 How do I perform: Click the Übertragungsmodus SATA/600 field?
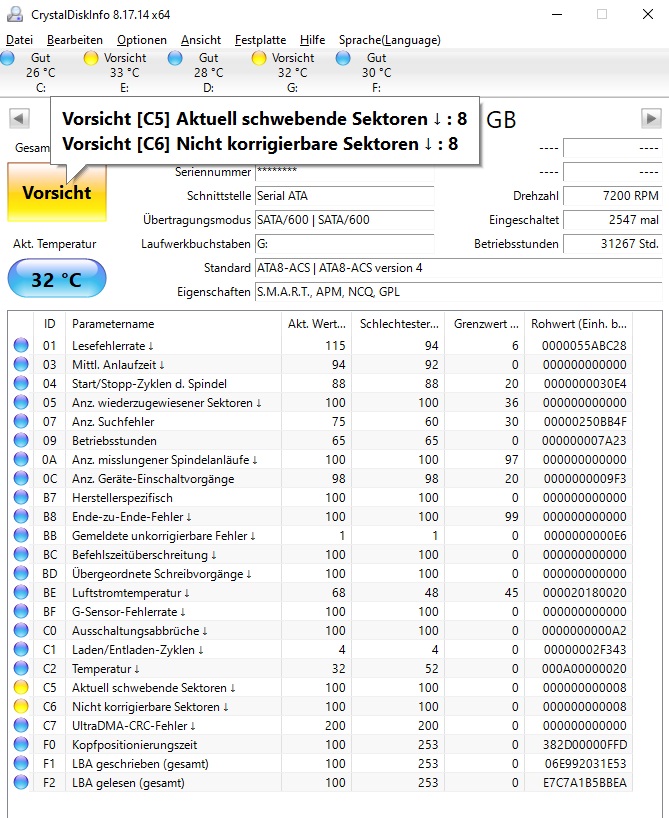(x=344, y=220)
